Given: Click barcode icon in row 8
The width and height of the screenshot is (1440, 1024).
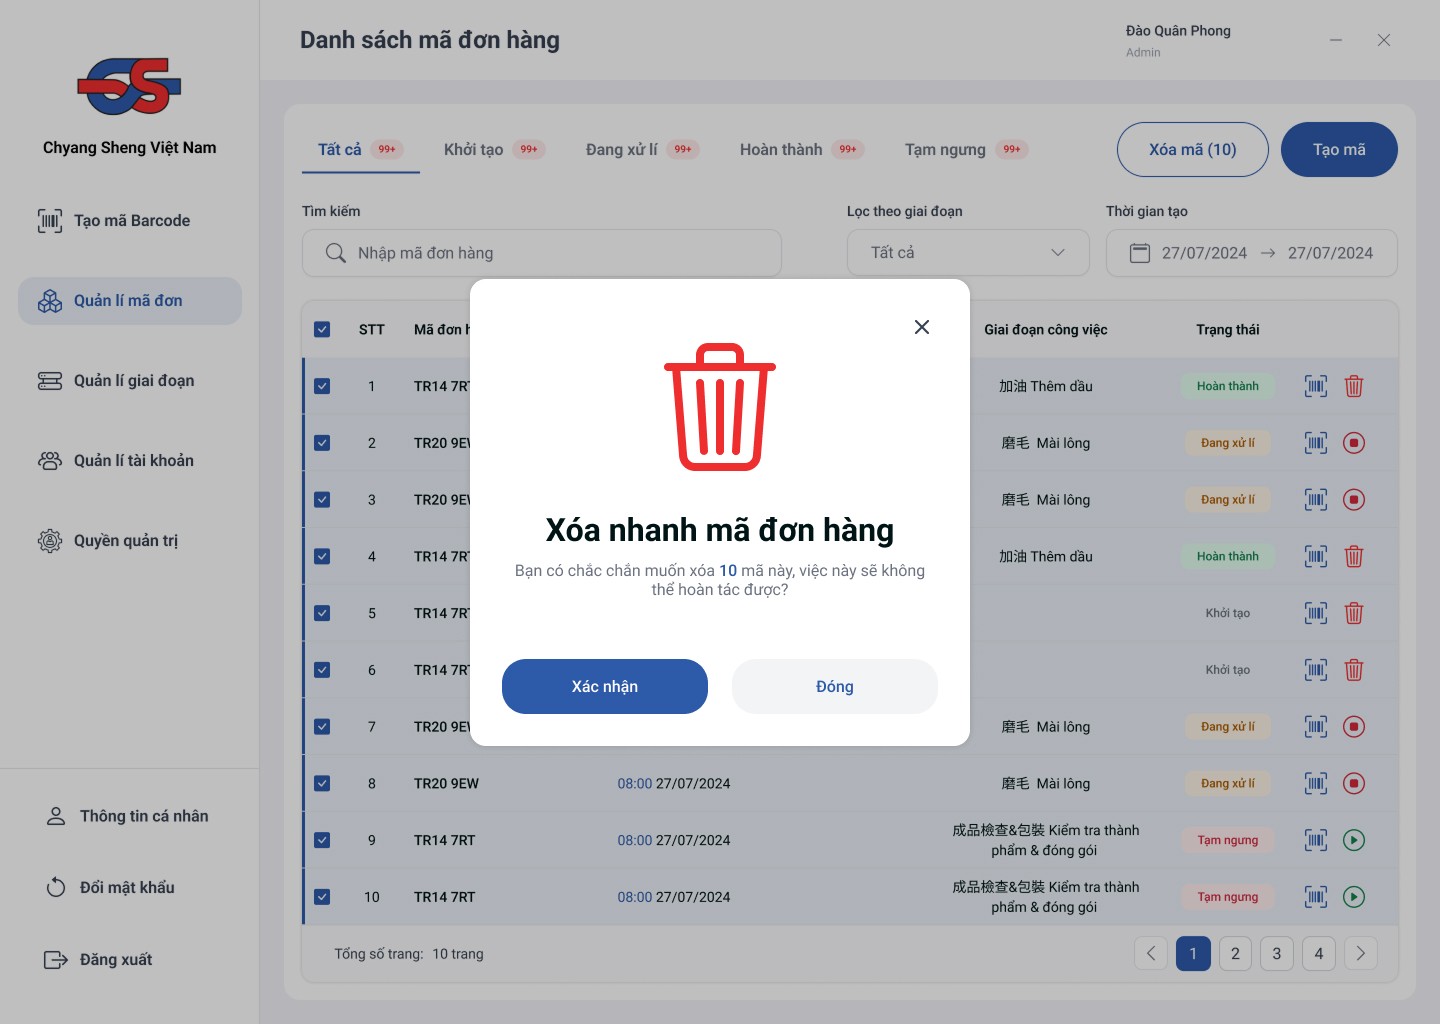Looking at the screenshot, I should 1316,784.
